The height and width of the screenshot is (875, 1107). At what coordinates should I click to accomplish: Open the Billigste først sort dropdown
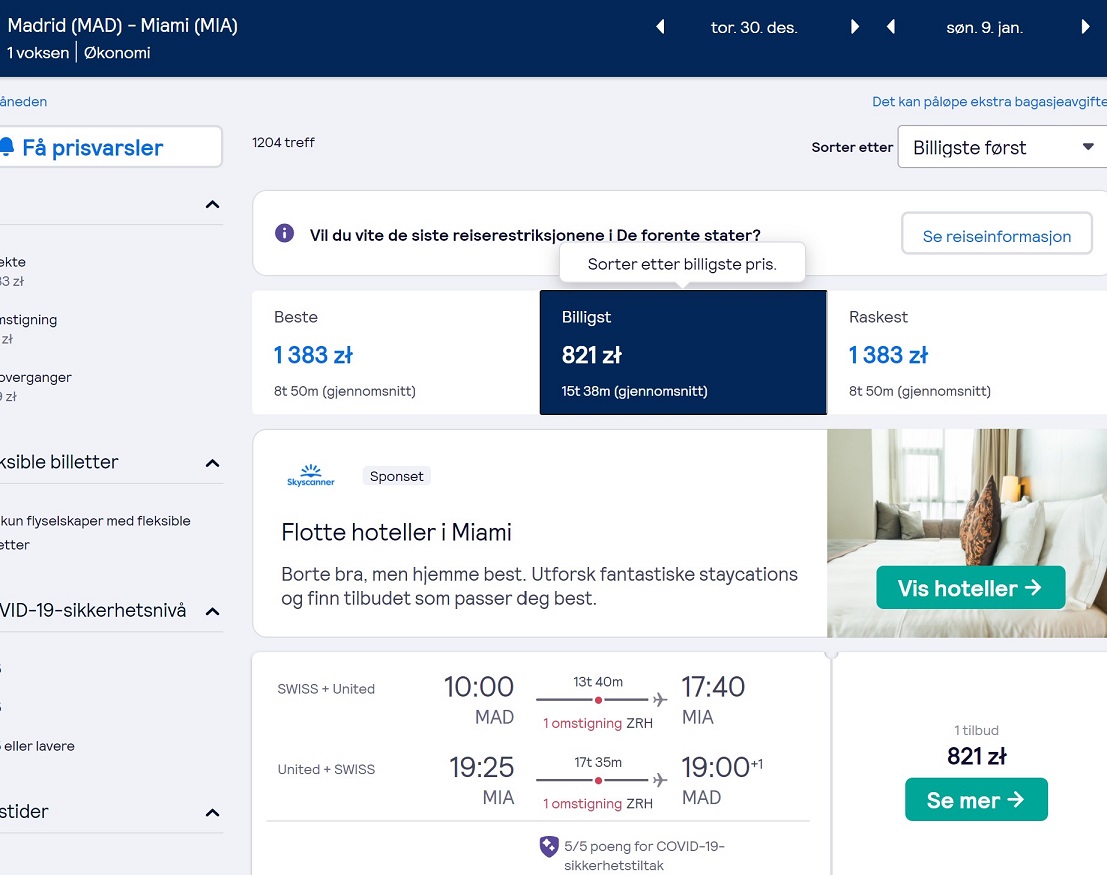pos(1003,147)
